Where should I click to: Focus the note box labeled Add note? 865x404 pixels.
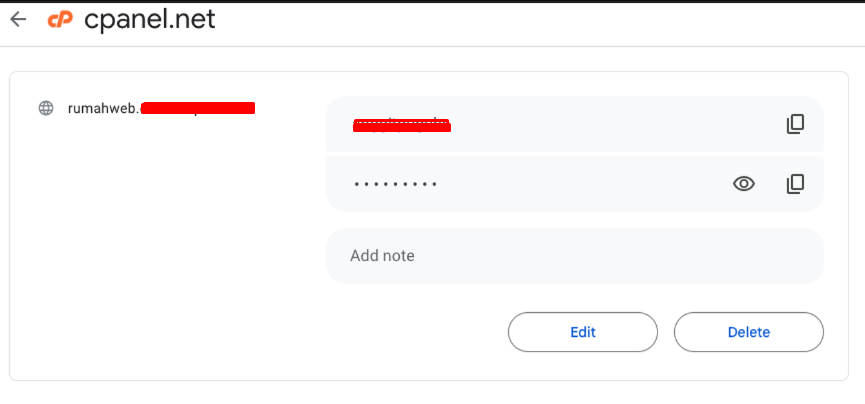[574, 256]
